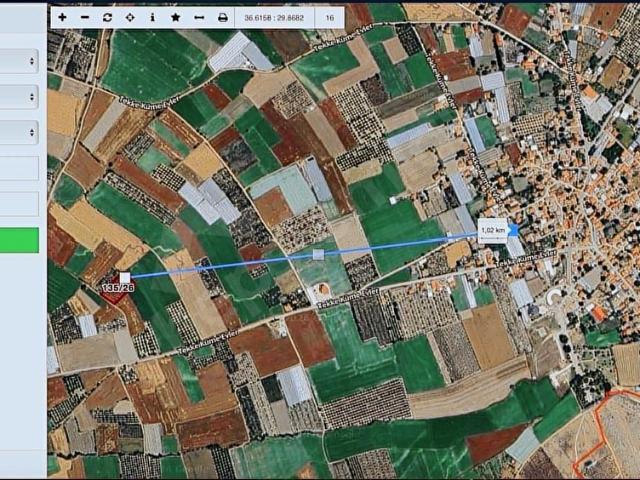
Task: Click the white start handle of the measurement line
Action: (125, 278)
